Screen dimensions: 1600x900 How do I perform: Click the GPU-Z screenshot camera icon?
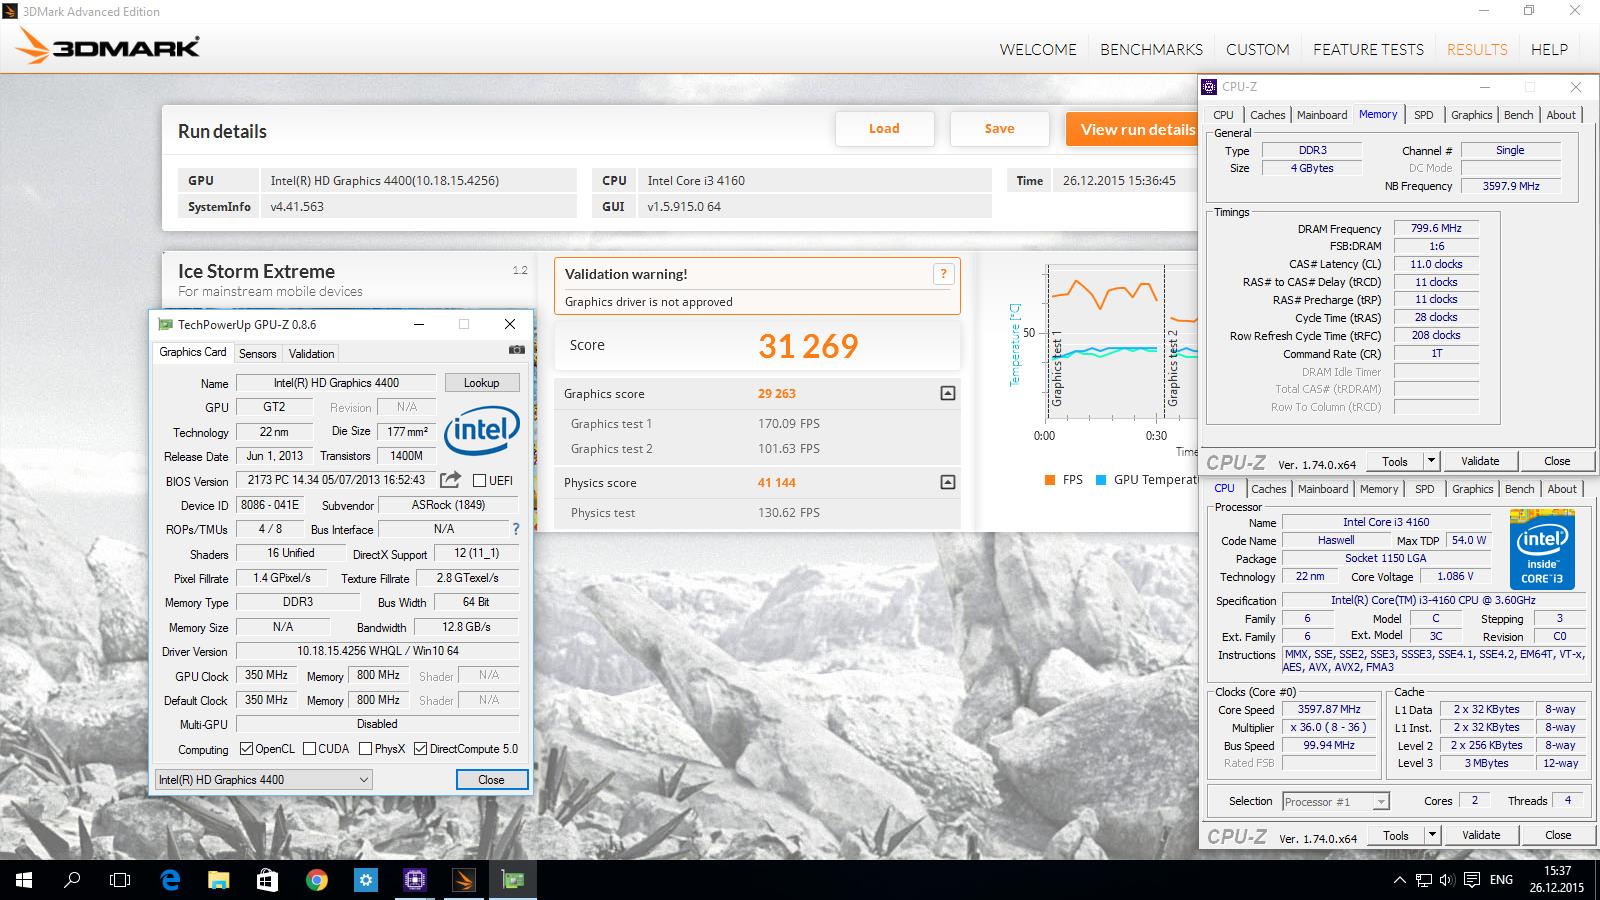(516, 350)
